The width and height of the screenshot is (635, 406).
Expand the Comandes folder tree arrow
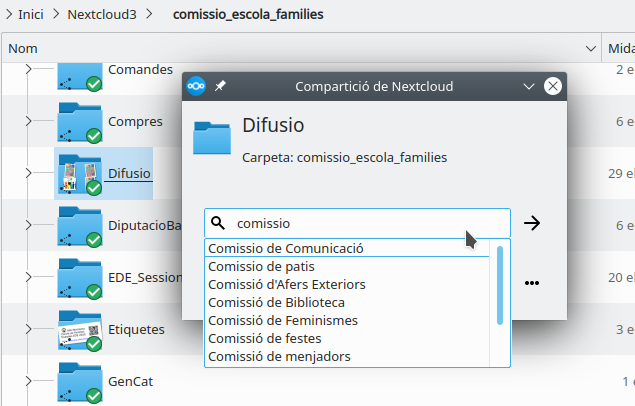[29, 69]
